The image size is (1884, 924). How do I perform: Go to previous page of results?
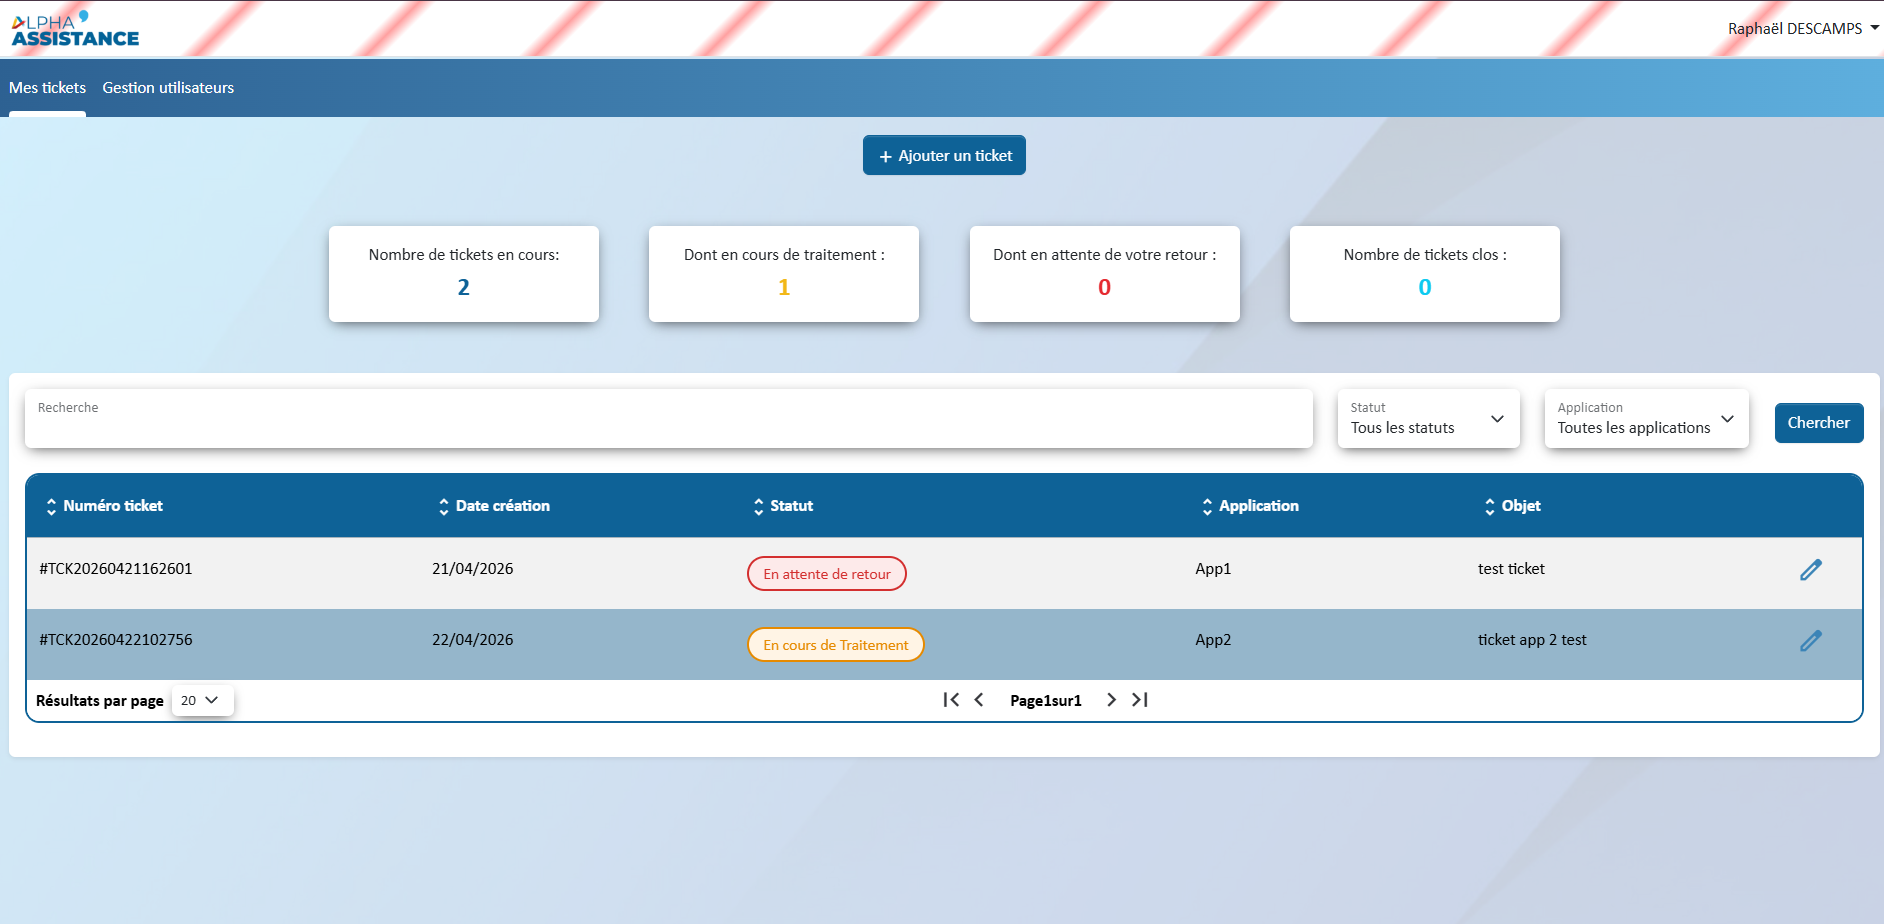point(979,700)
